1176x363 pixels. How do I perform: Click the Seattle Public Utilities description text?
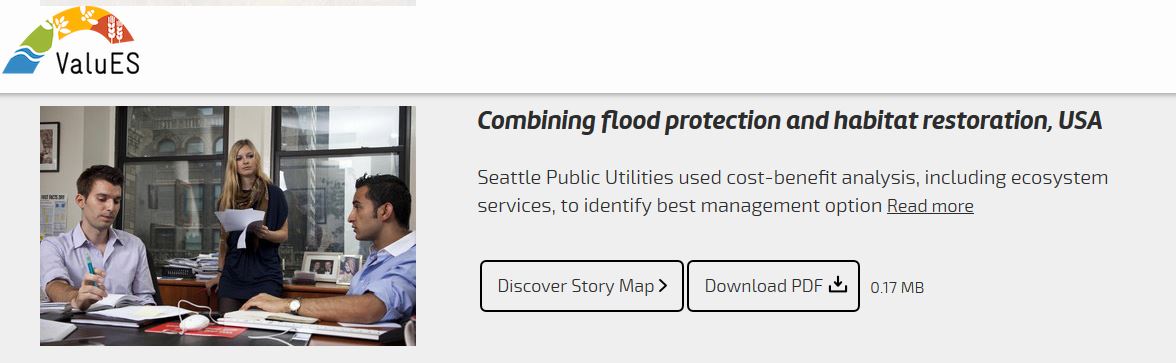(793, 192)
